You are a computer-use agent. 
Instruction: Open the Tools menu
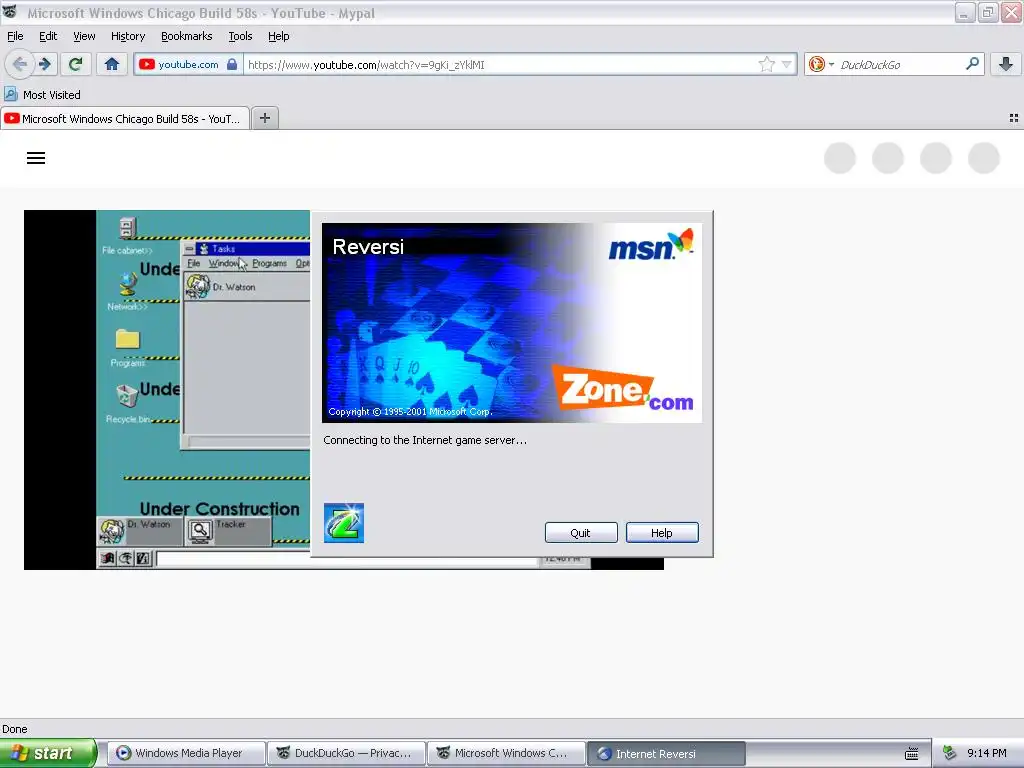[240, 36]
